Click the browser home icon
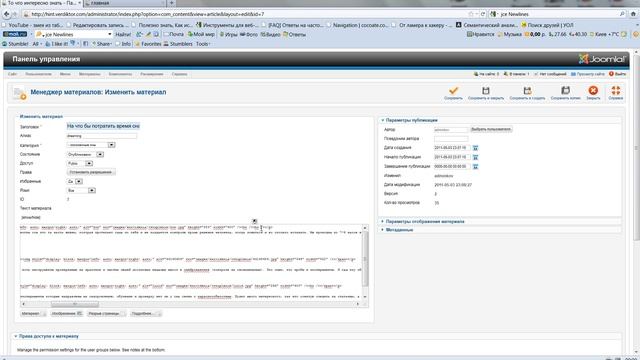Image resolution: width=640 pixels, height=360 pixels. (633, 14)
